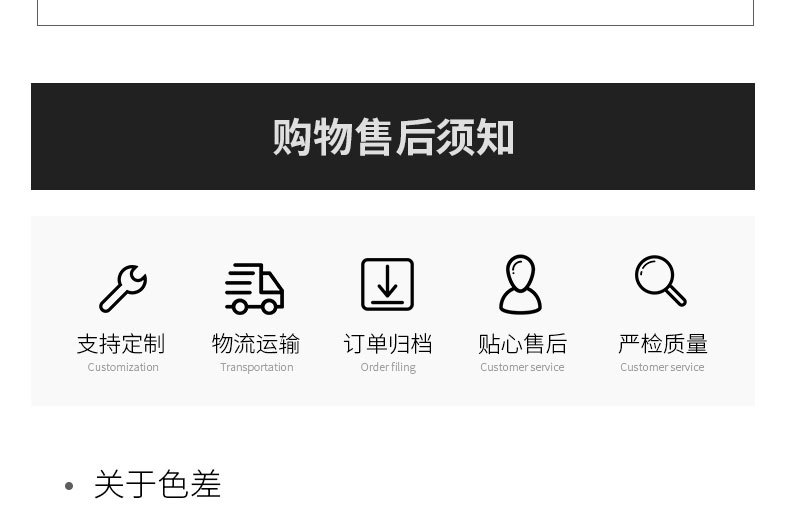The image size is (790, 525).
Task: Click the magnifying glass quality inspection icon
Action: pyautogui.click(x=661, y=281)
